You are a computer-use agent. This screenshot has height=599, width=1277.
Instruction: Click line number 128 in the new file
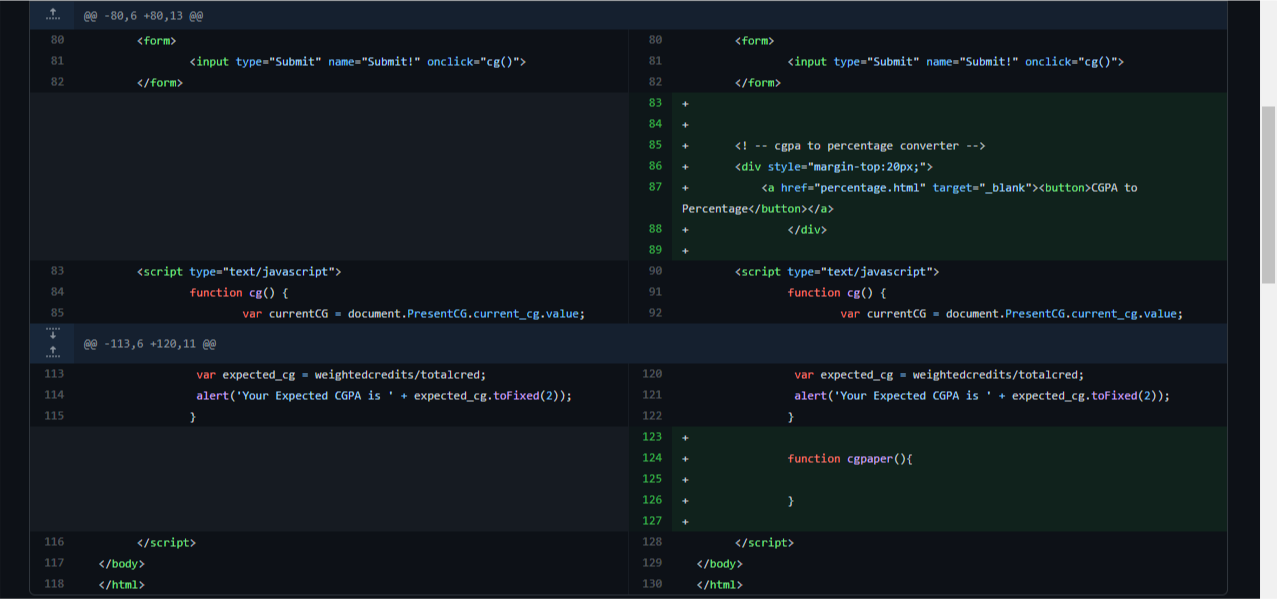point(652,542)
